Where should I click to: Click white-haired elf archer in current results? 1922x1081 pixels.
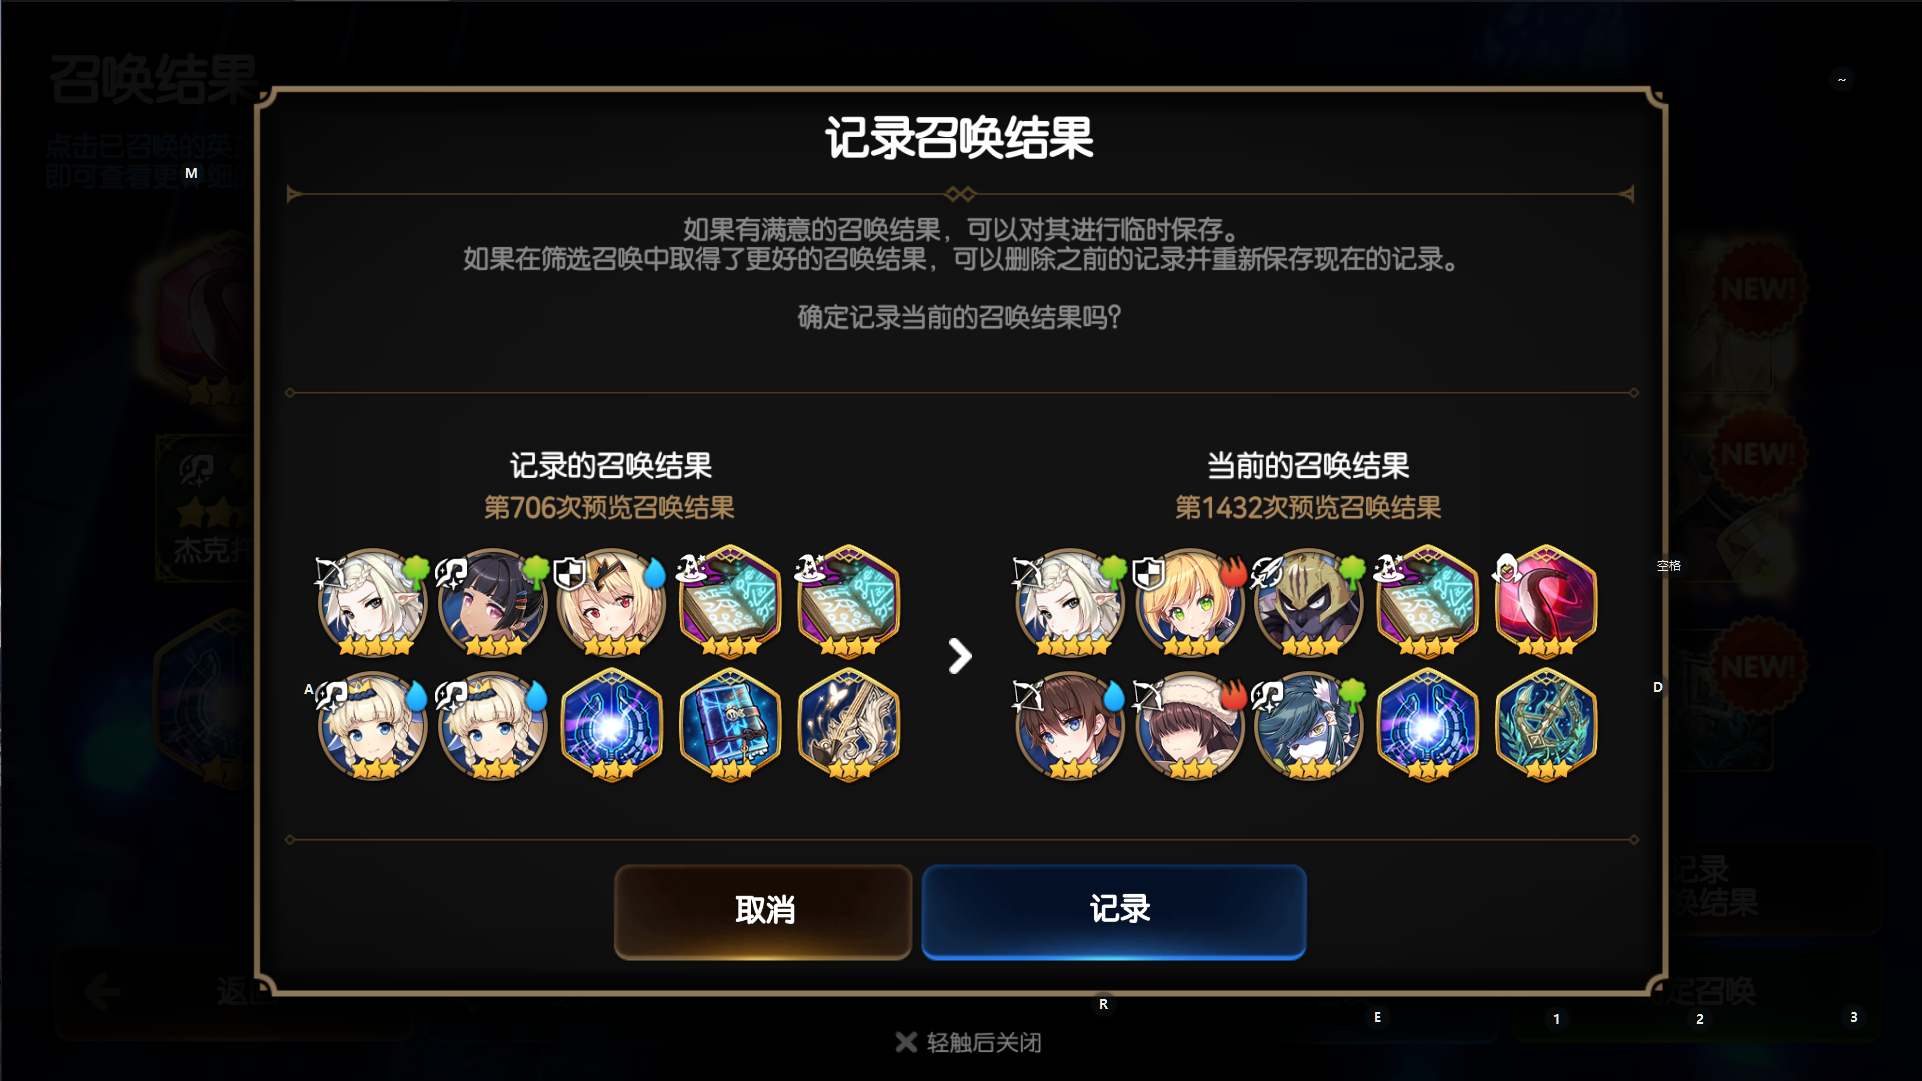pyautogui.click(x=1070, y=602)
